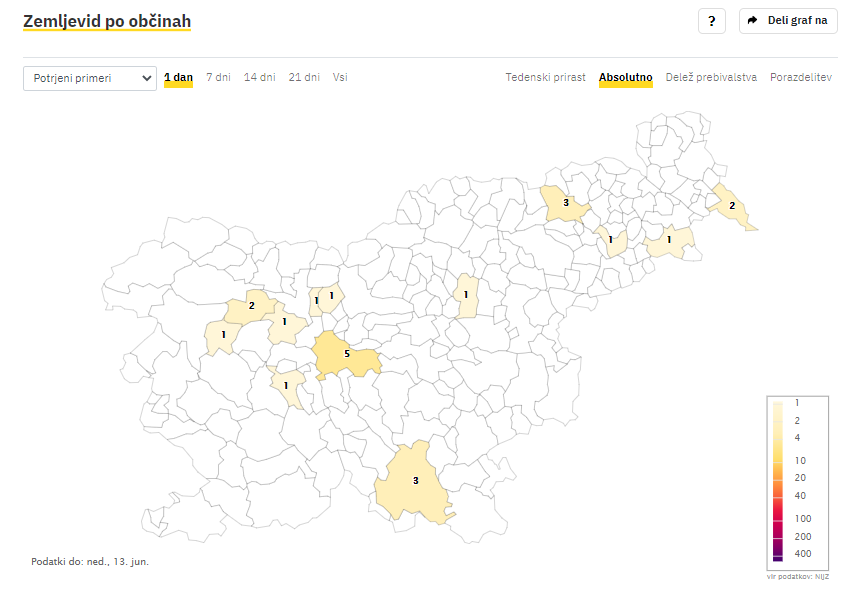Switch to the '7 dni' range
Viewport: 859px width, 601px height.
[218, 77]
